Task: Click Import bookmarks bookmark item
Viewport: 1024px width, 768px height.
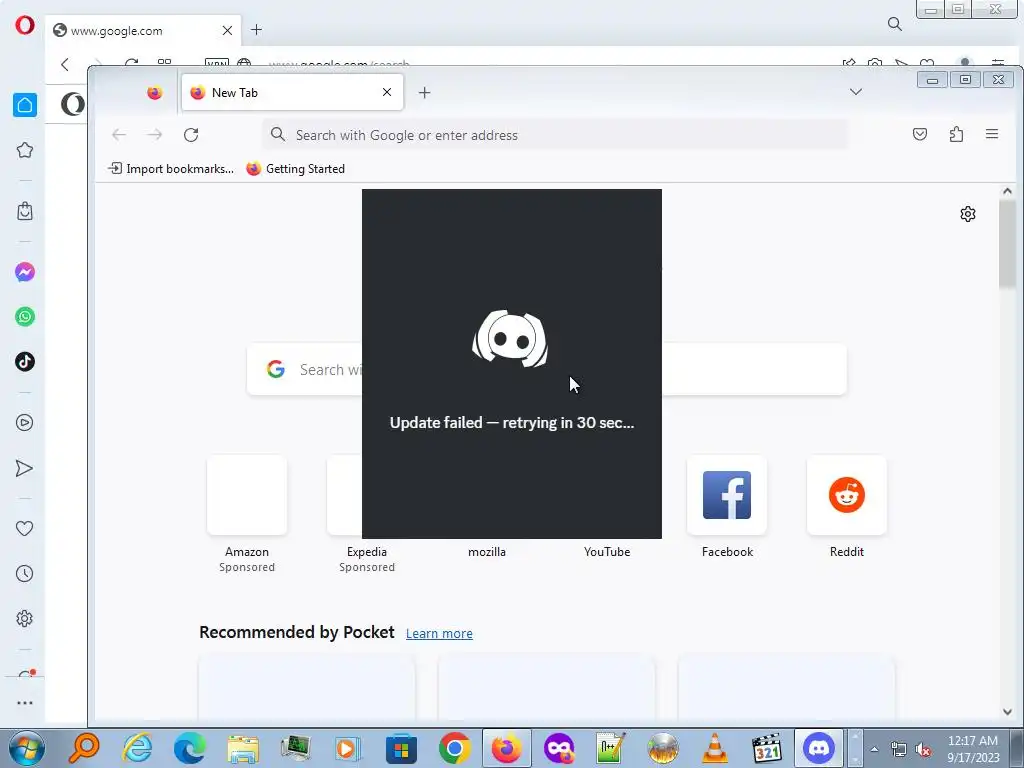Action: 171,168
